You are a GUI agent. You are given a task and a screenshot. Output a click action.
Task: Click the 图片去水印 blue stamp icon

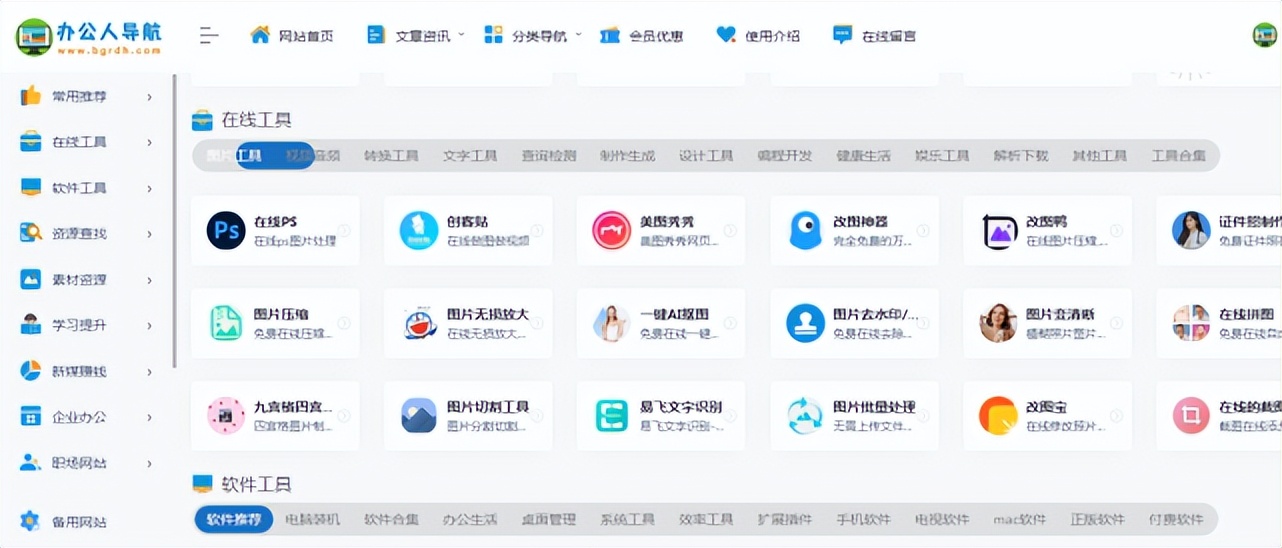click(805, 323)
